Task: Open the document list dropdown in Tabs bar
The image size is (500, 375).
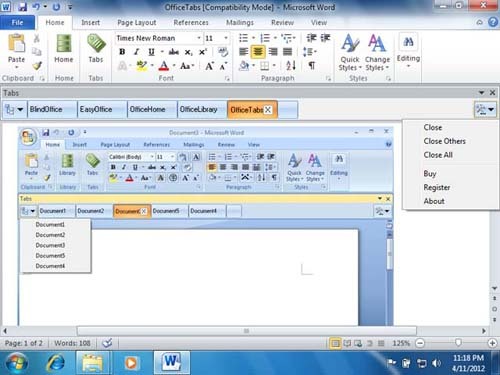Action: pos(14,109)
